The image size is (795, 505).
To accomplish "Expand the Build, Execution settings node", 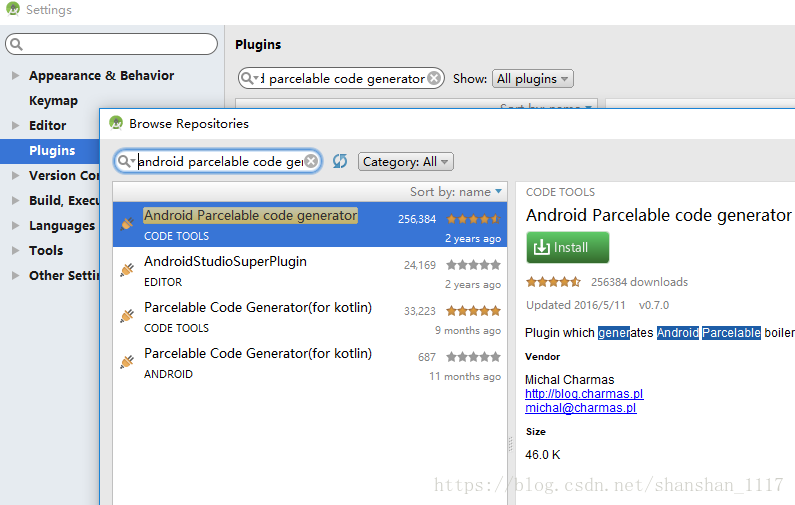I will point(15,200).
